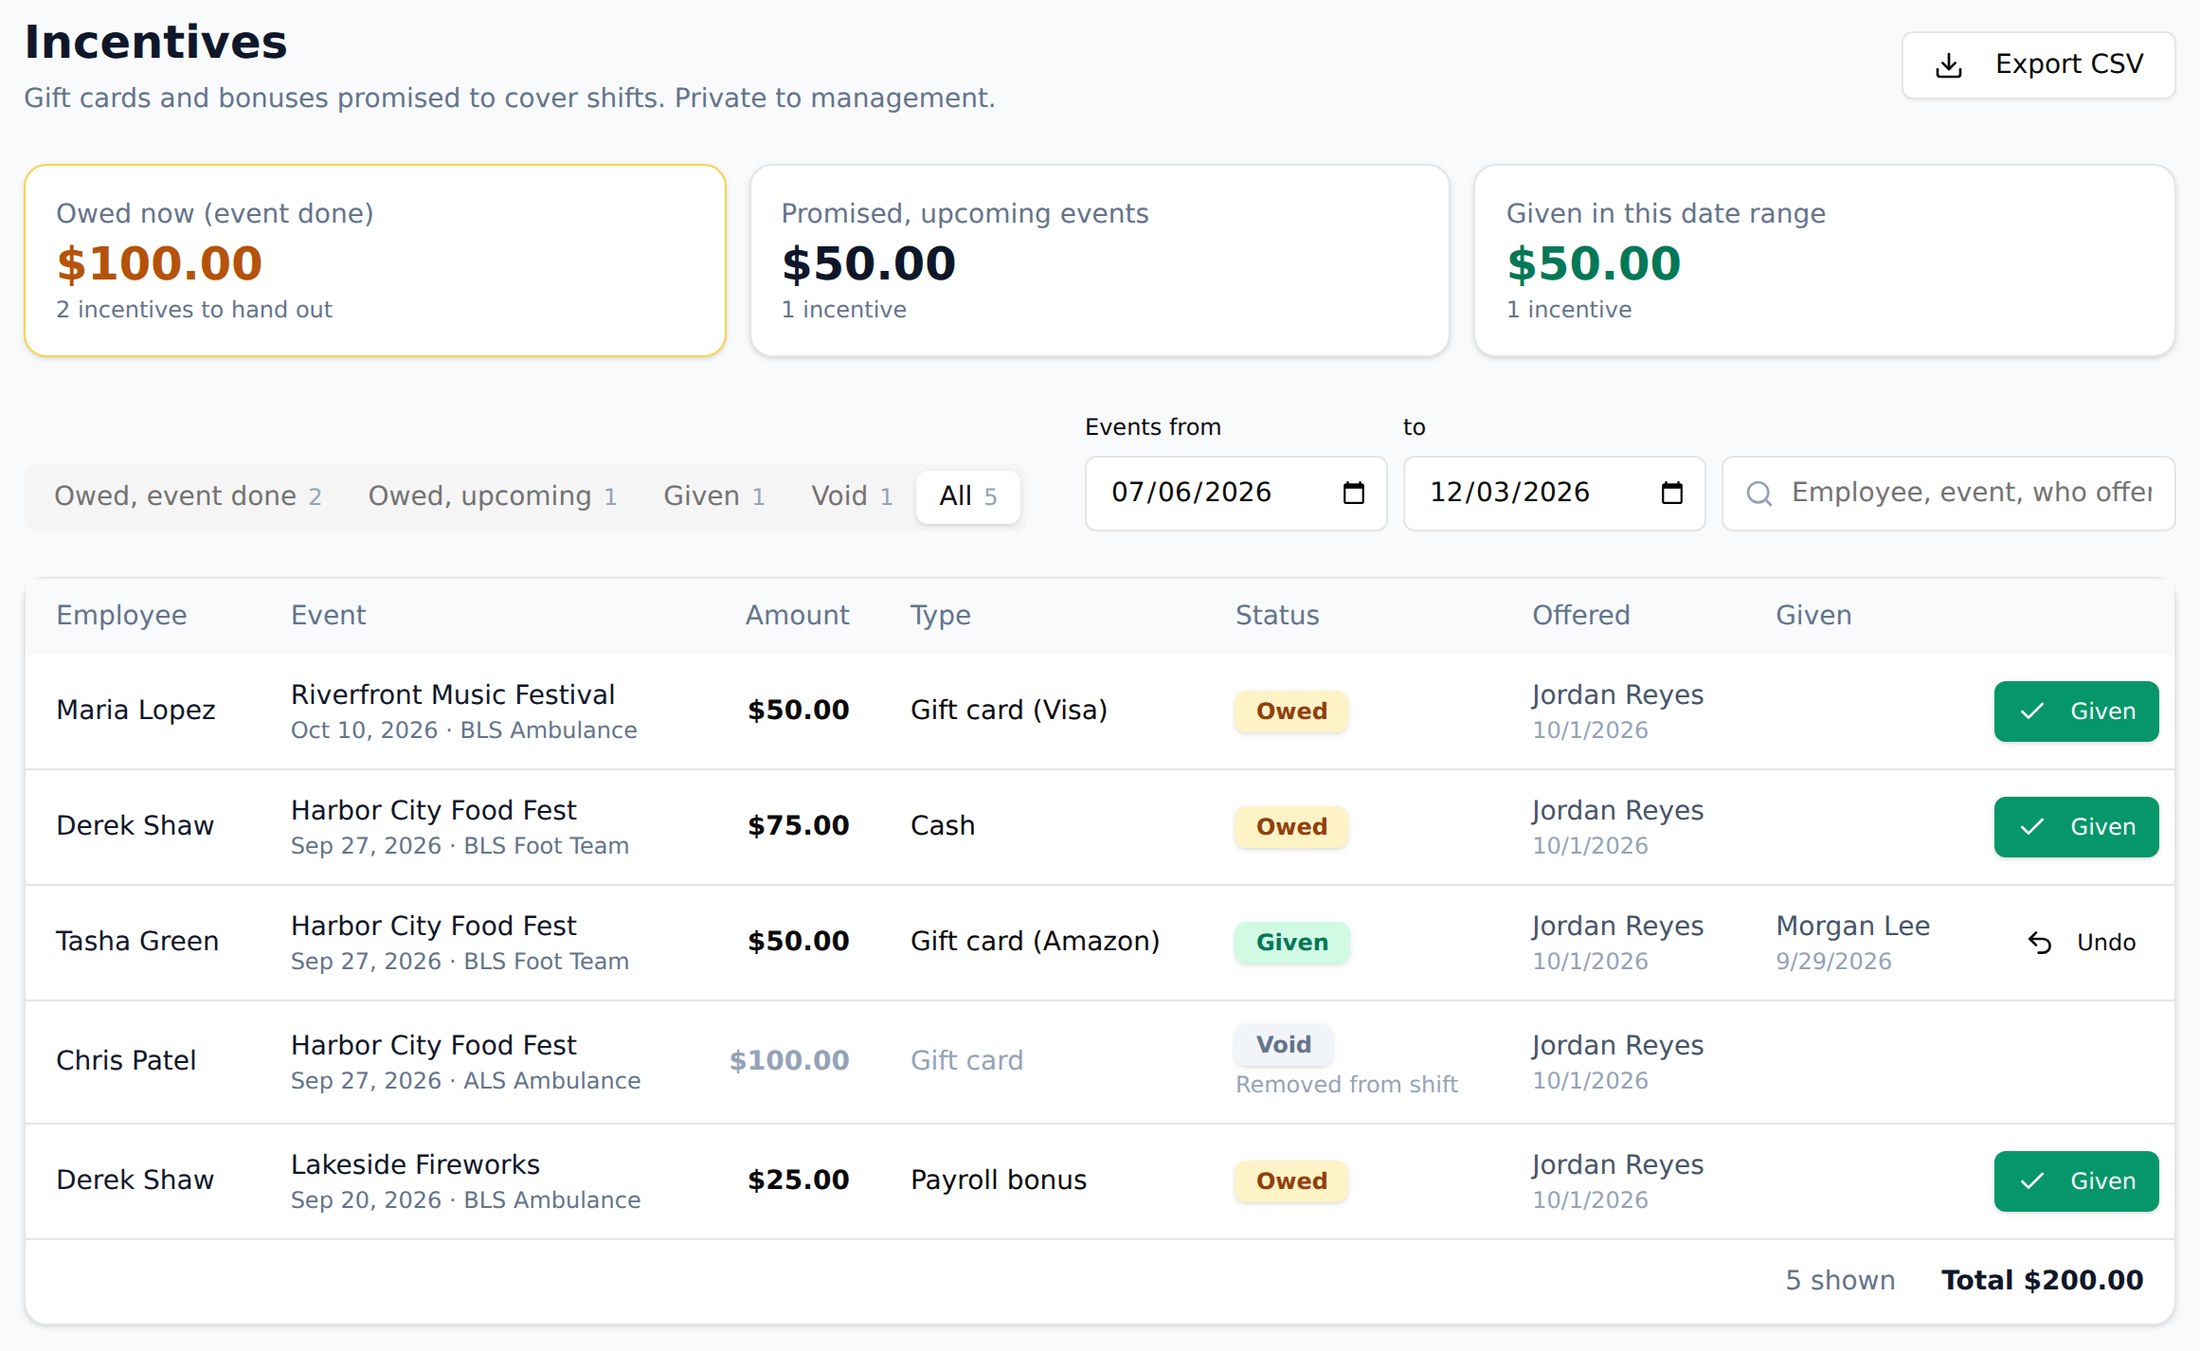Click the search magnifier icon
The height and width of the screenshot is (1351, 2200).
pos(1759,494)
